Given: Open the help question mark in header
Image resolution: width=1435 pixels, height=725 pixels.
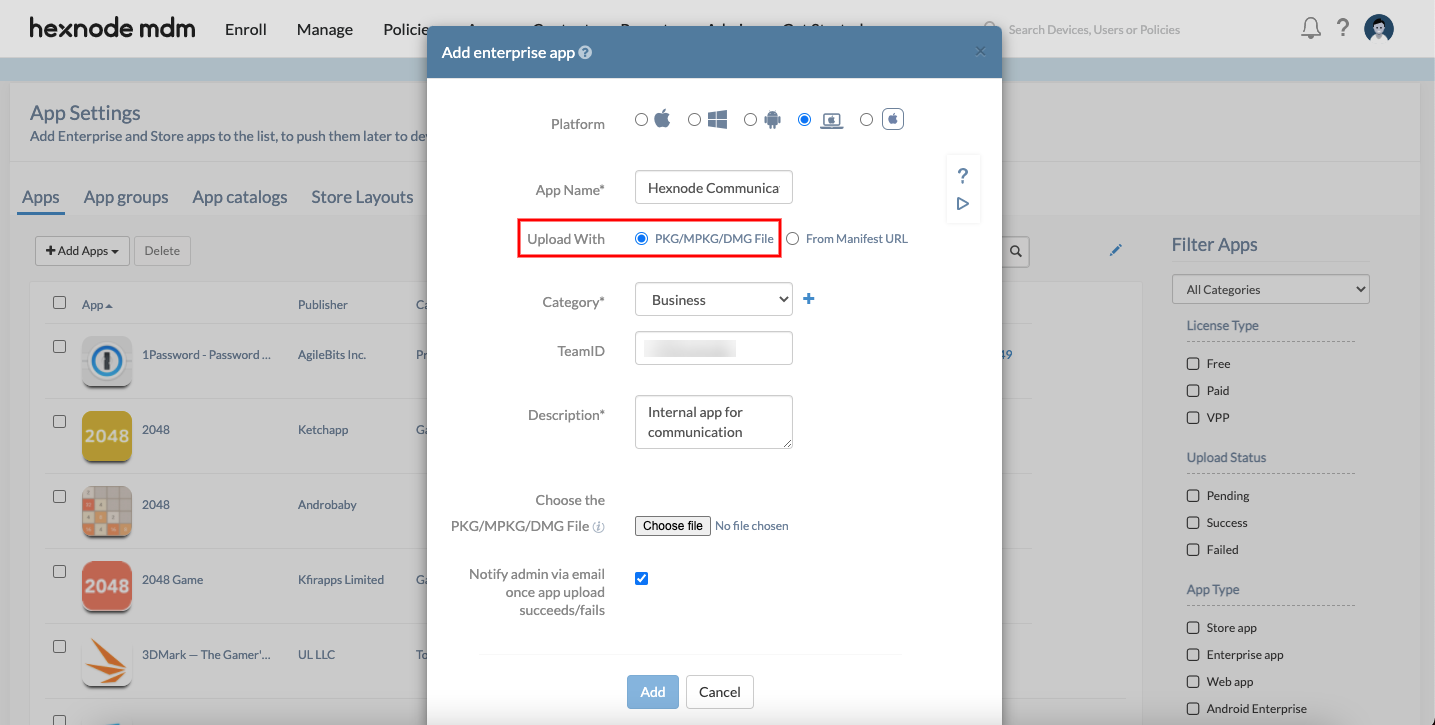Looking at the screenshot, I should tap(1343, 28).
